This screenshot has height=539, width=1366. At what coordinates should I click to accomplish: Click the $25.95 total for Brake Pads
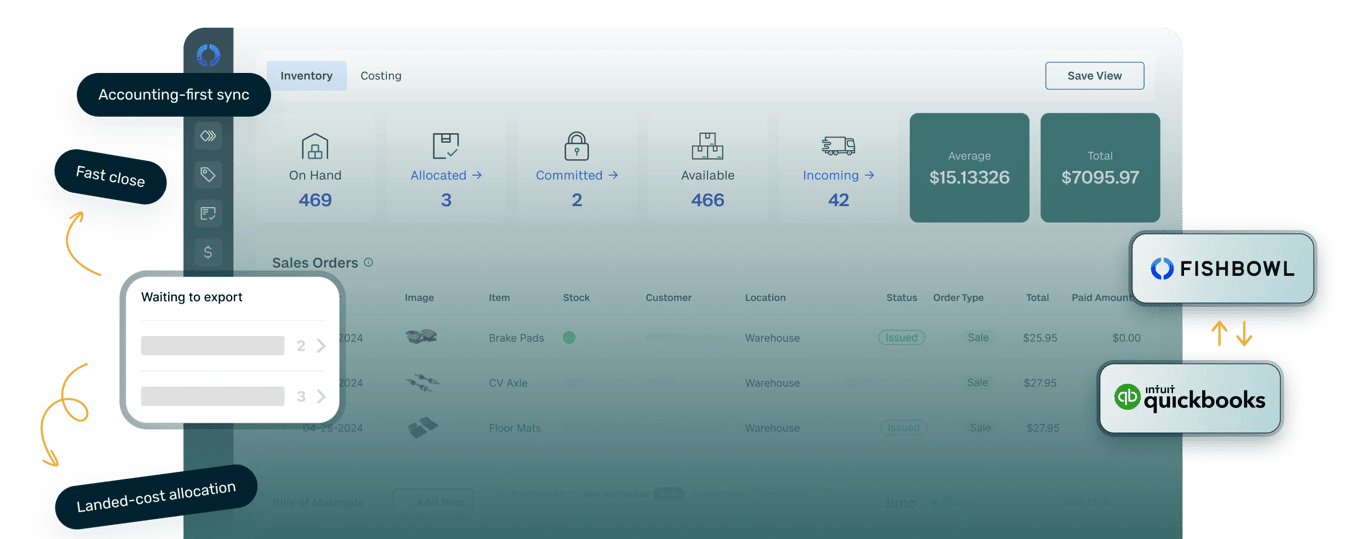click(1040, 338)
